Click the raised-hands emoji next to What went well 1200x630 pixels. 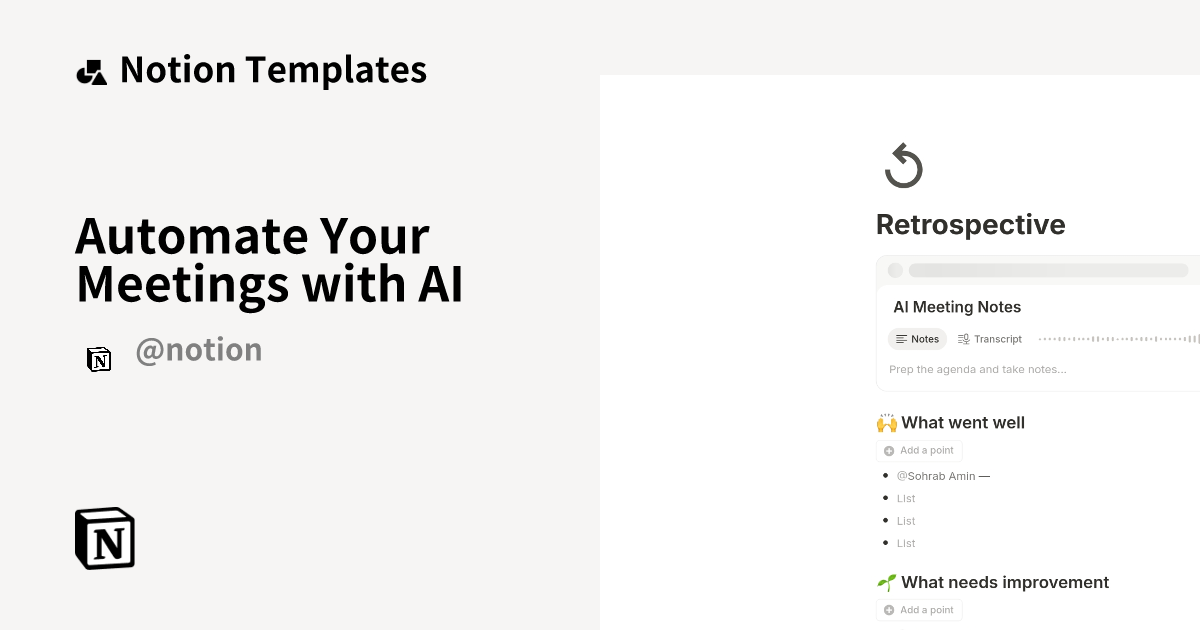(886, 422)
